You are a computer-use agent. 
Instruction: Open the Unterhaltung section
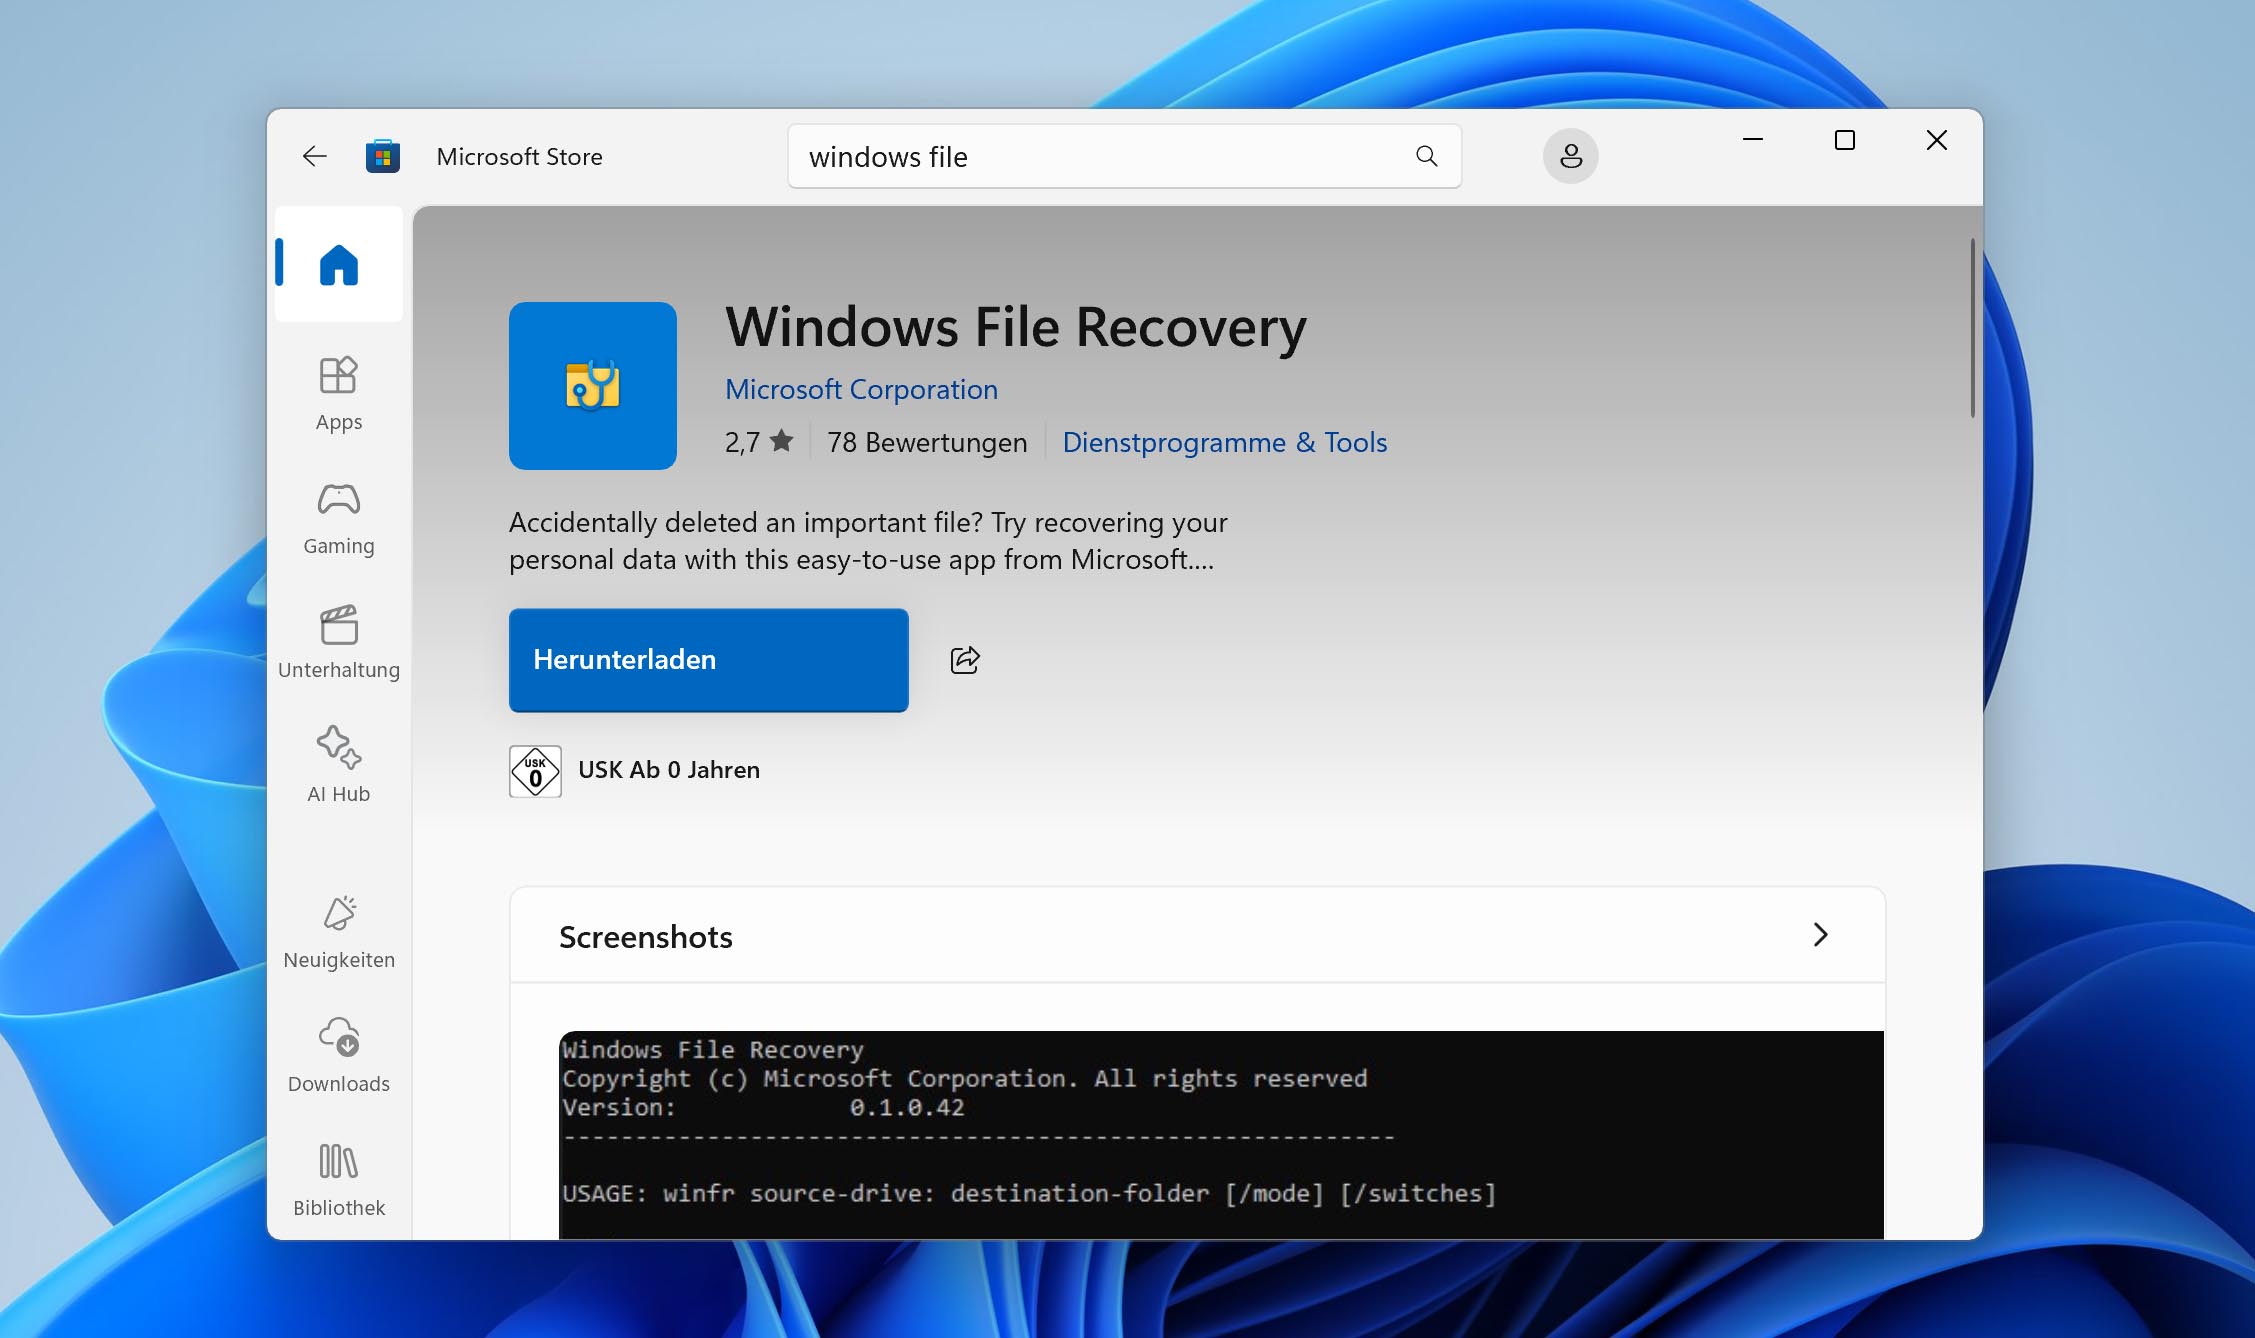(x=339, y=642)
